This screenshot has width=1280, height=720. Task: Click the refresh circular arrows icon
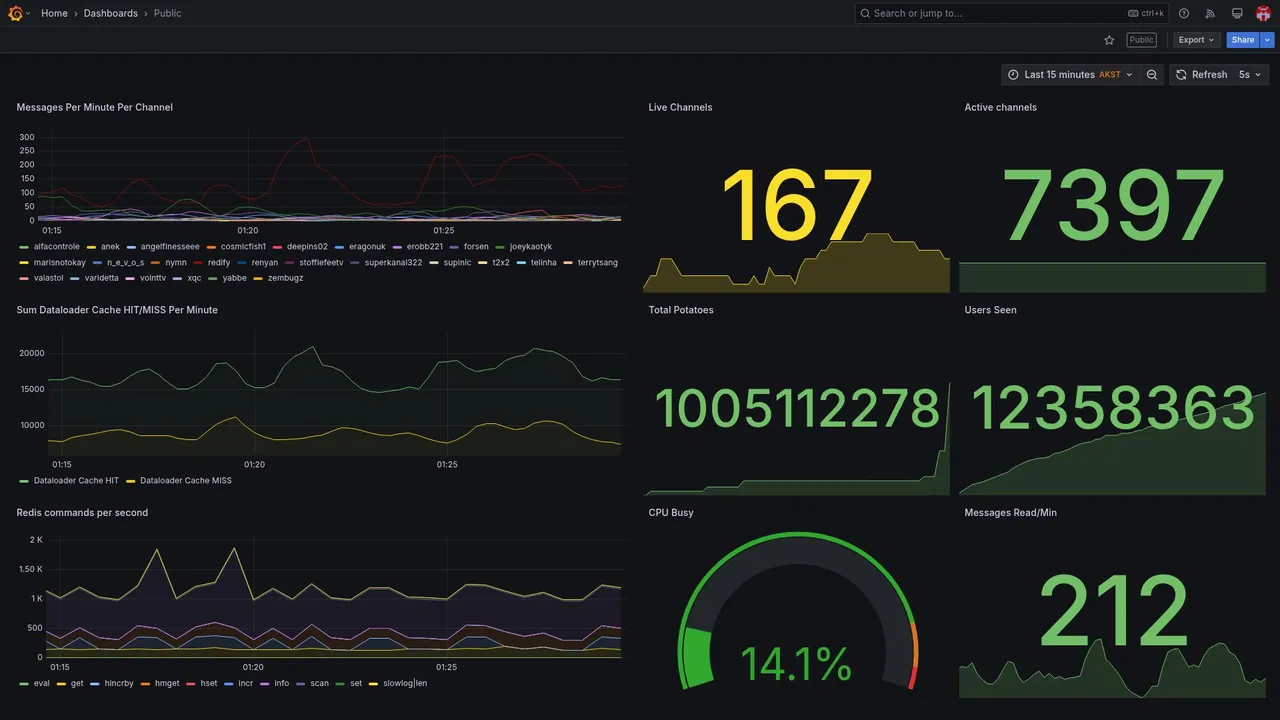point(1181,75)
